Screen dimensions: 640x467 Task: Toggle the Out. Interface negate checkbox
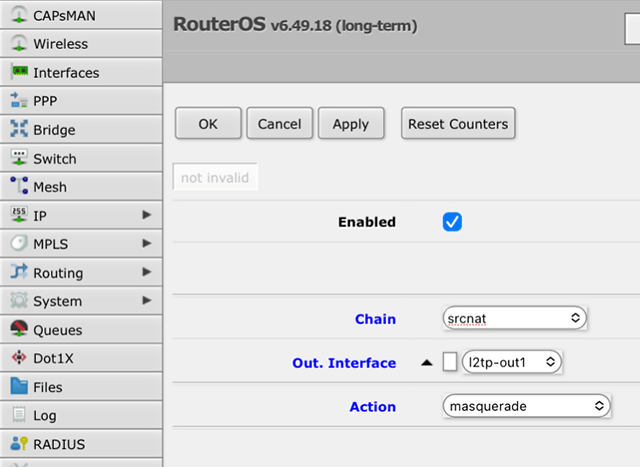coord(450,362)
